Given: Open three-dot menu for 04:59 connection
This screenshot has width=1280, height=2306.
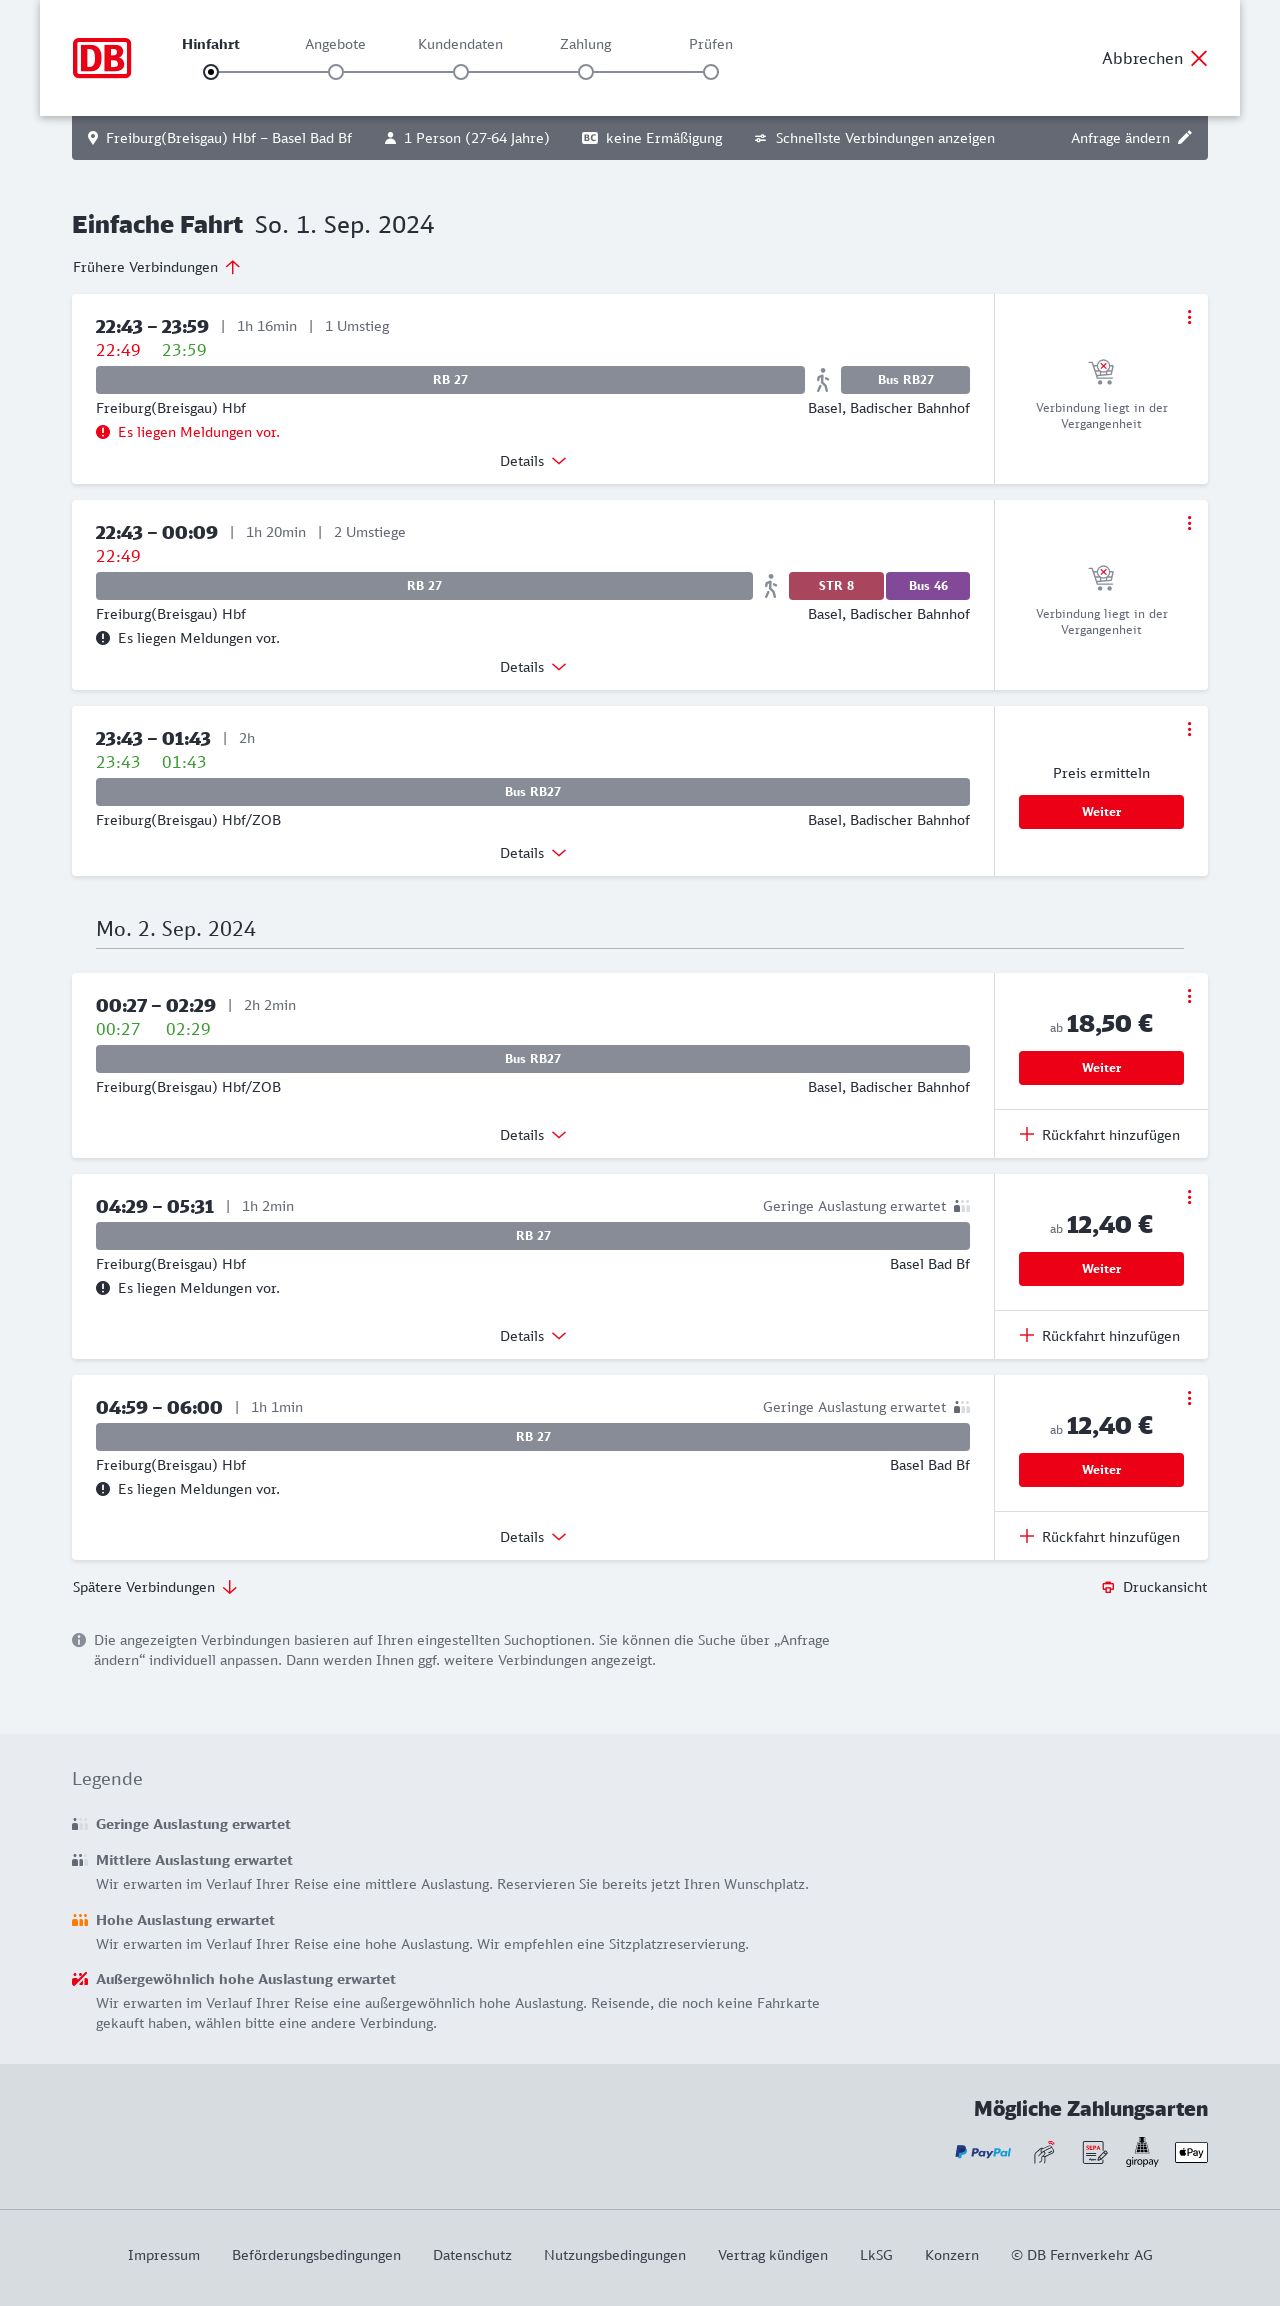Looking at the screenshot, I should (x=1189, y=1398).
